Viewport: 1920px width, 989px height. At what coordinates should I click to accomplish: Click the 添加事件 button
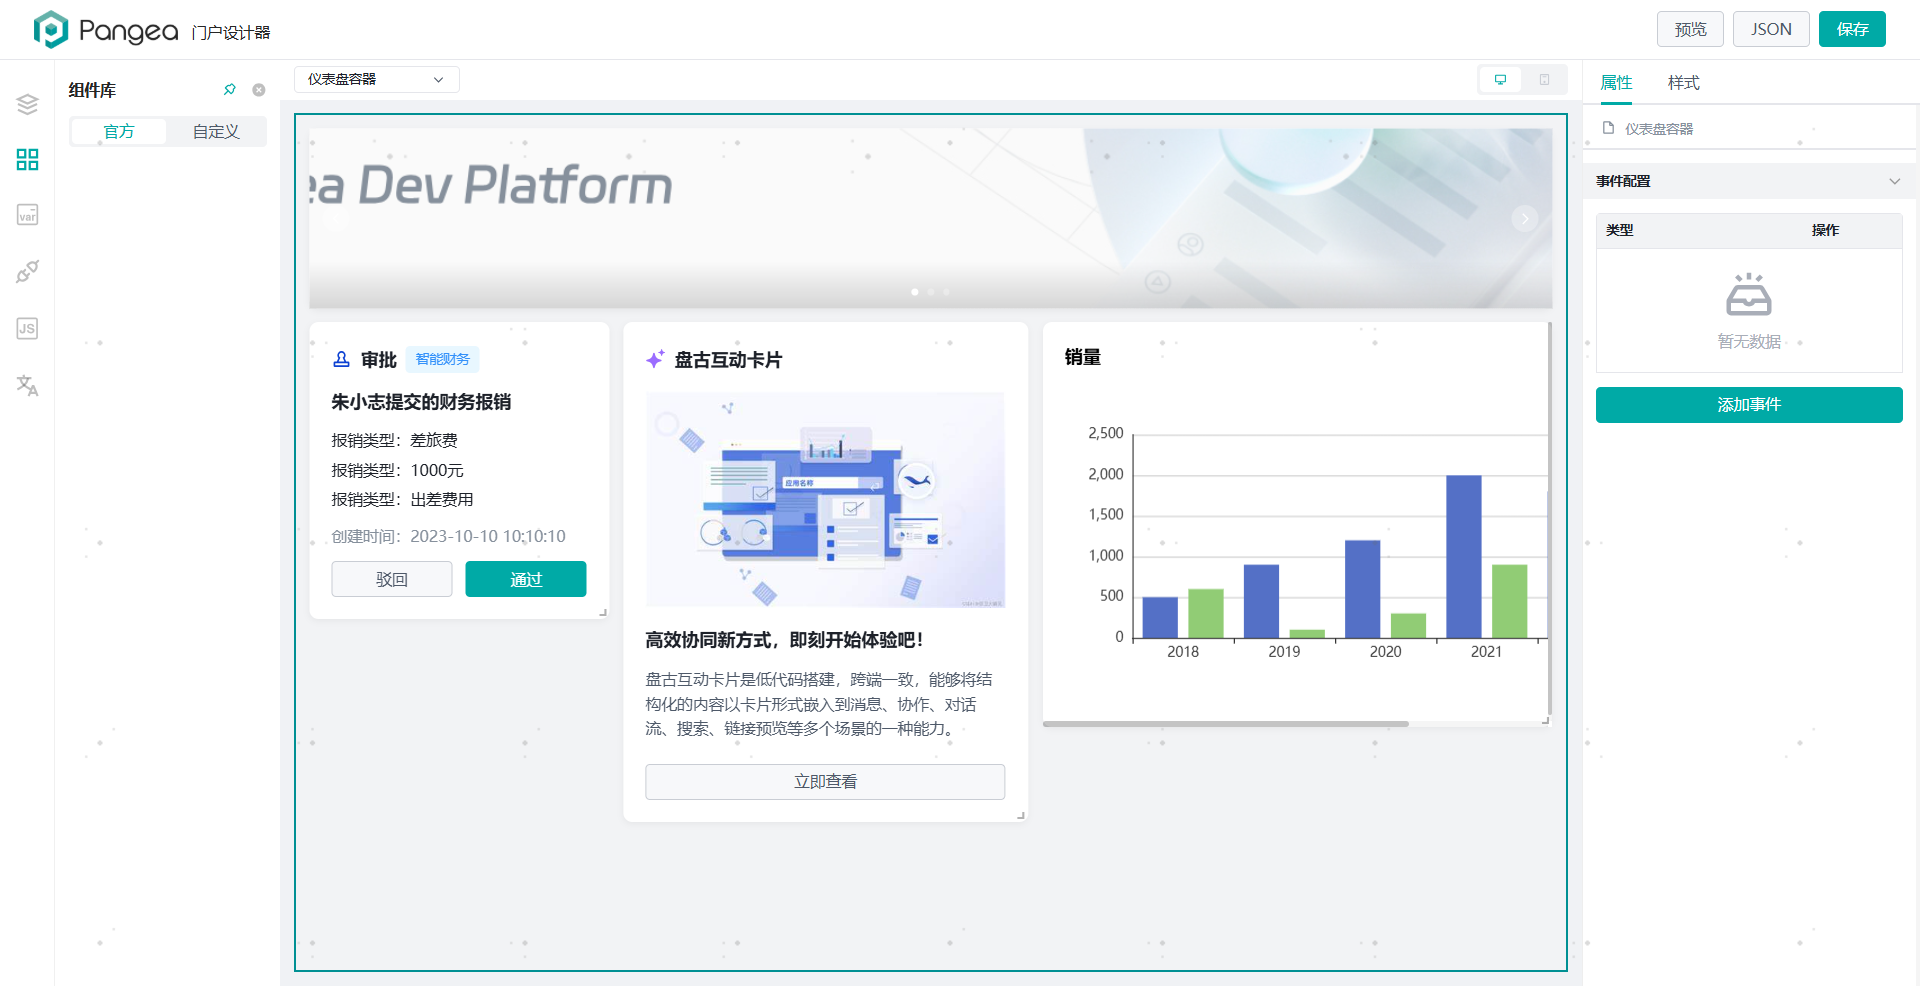(x=1749, y=405)
